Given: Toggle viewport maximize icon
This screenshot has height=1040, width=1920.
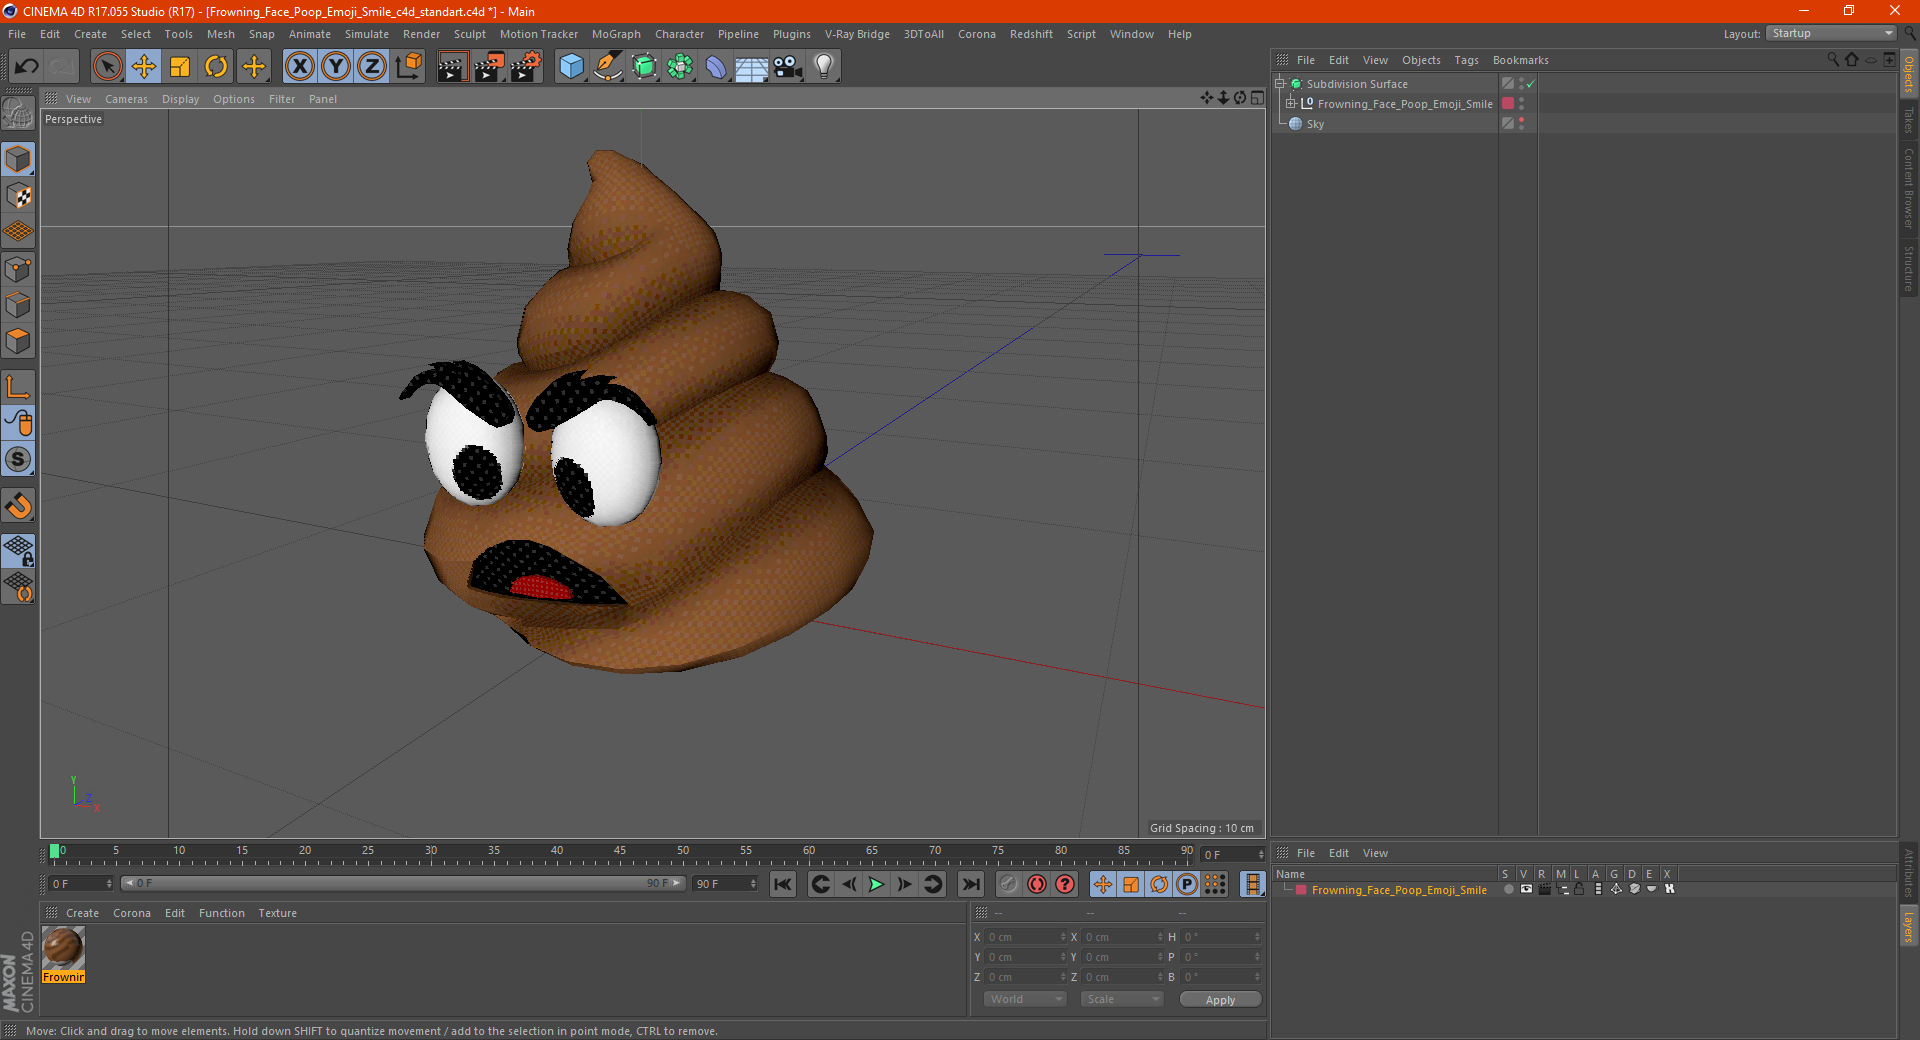Looking at the screenshot, I should [x=1257, y=98].
